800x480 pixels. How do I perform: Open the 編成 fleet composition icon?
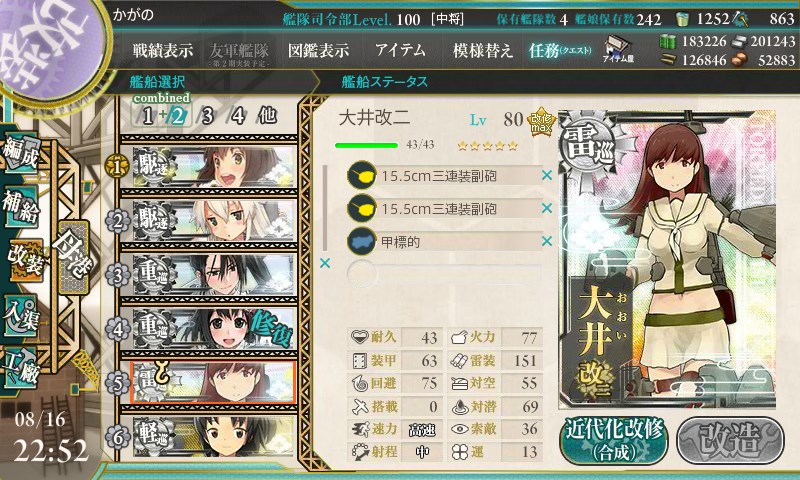21,154
